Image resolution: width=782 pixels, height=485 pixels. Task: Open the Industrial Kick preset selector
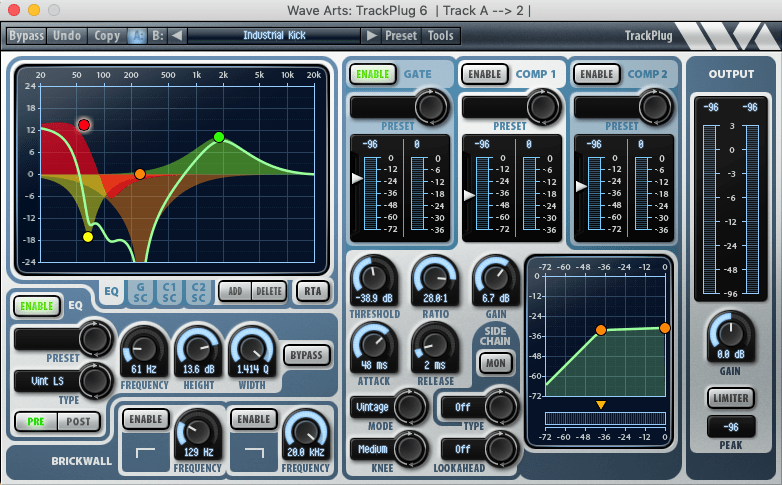click(274, 35)
